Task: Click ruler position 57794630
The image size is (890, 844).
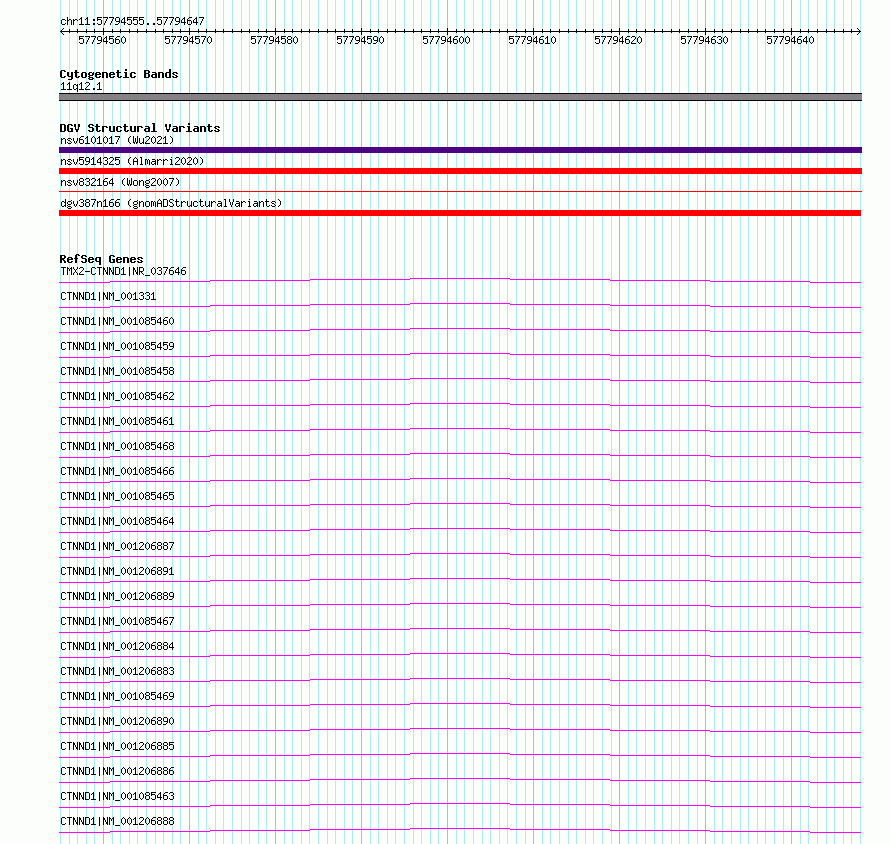Action: coord(704,40)
